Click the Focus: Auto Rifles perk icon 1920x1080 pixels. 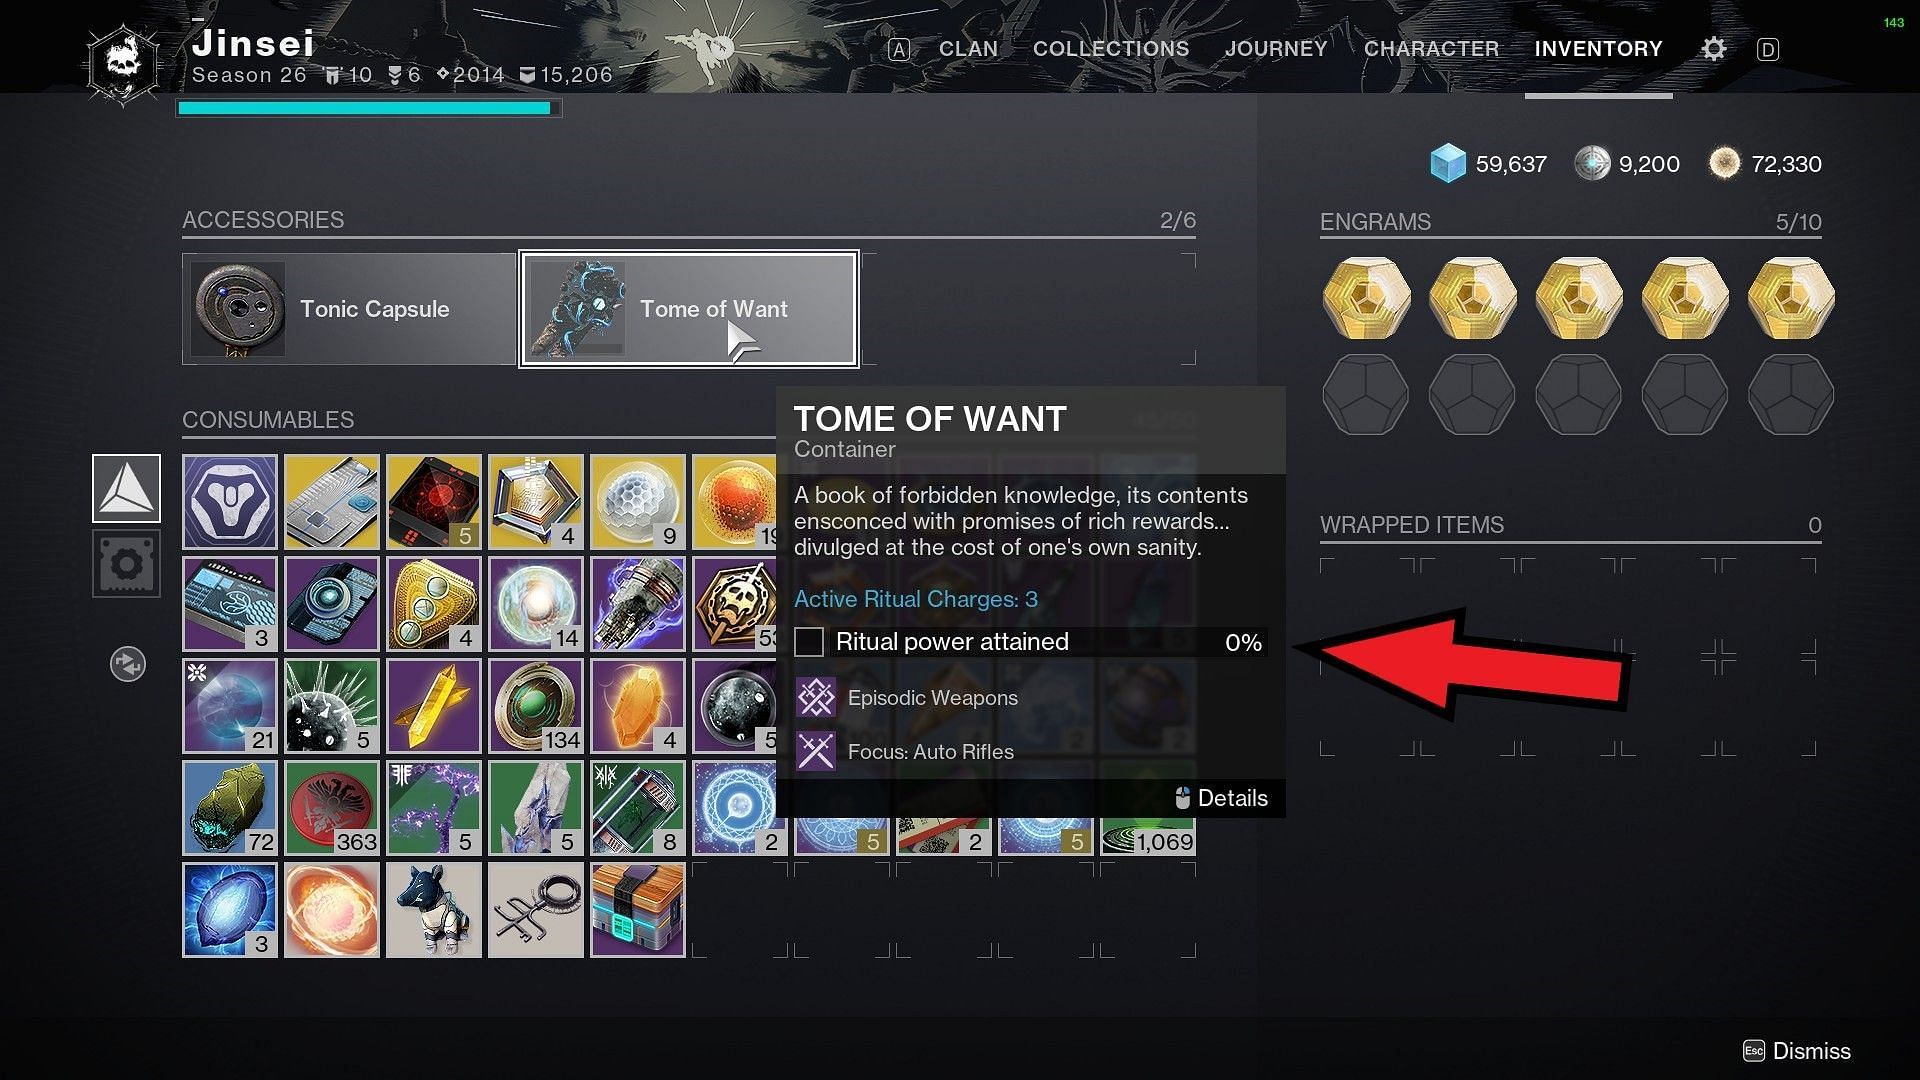tap(814, 750)
